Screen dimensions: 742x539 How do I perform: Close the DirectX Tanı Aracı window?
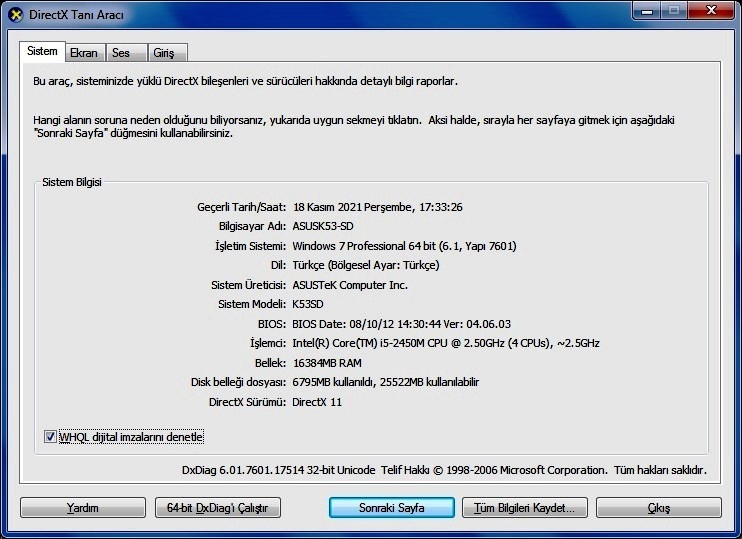pos(711,10)
